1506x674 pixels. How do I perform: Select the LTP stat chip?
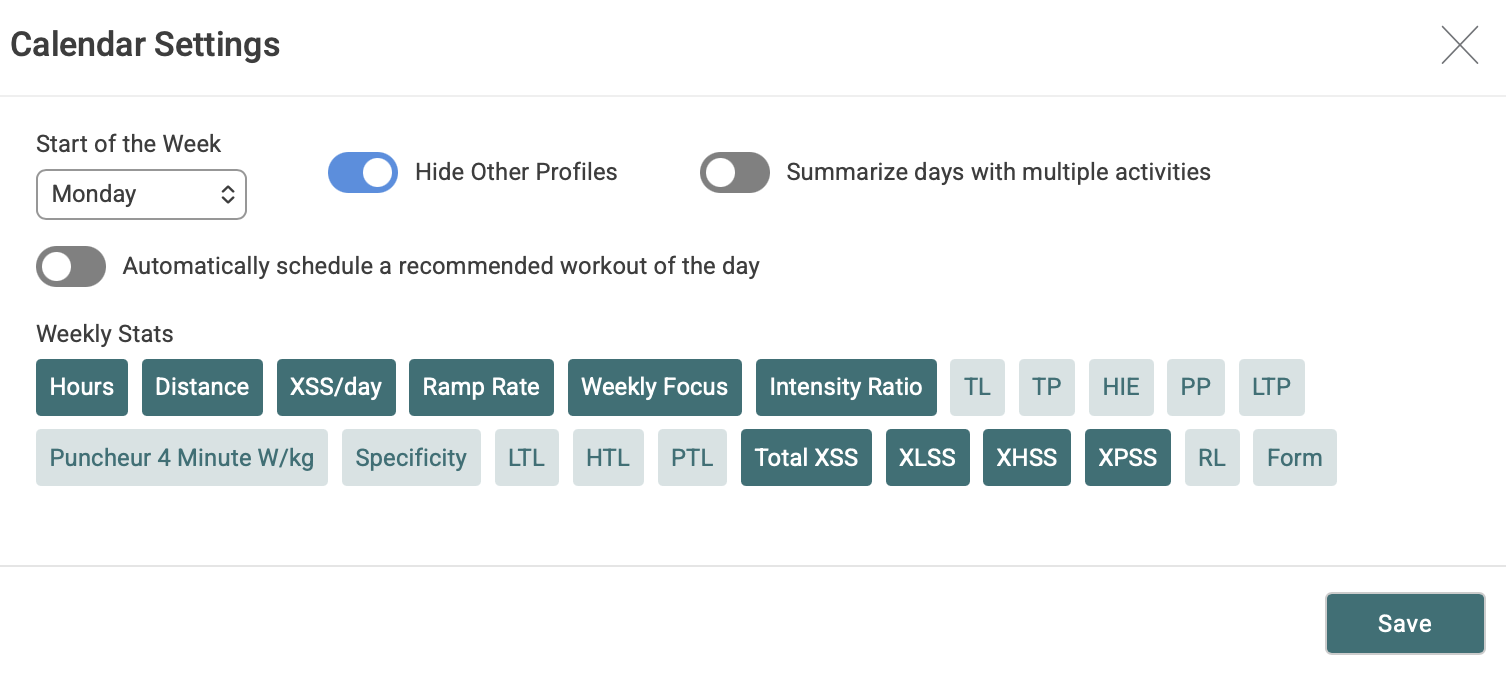pos(1271,387)
